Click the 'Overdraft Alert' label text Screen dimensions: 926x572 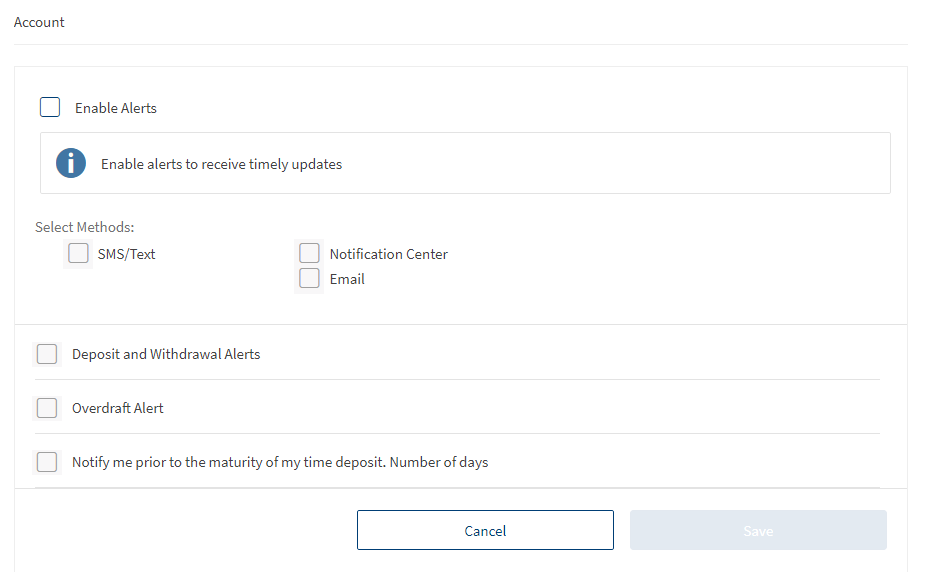(x=118, y=408)
